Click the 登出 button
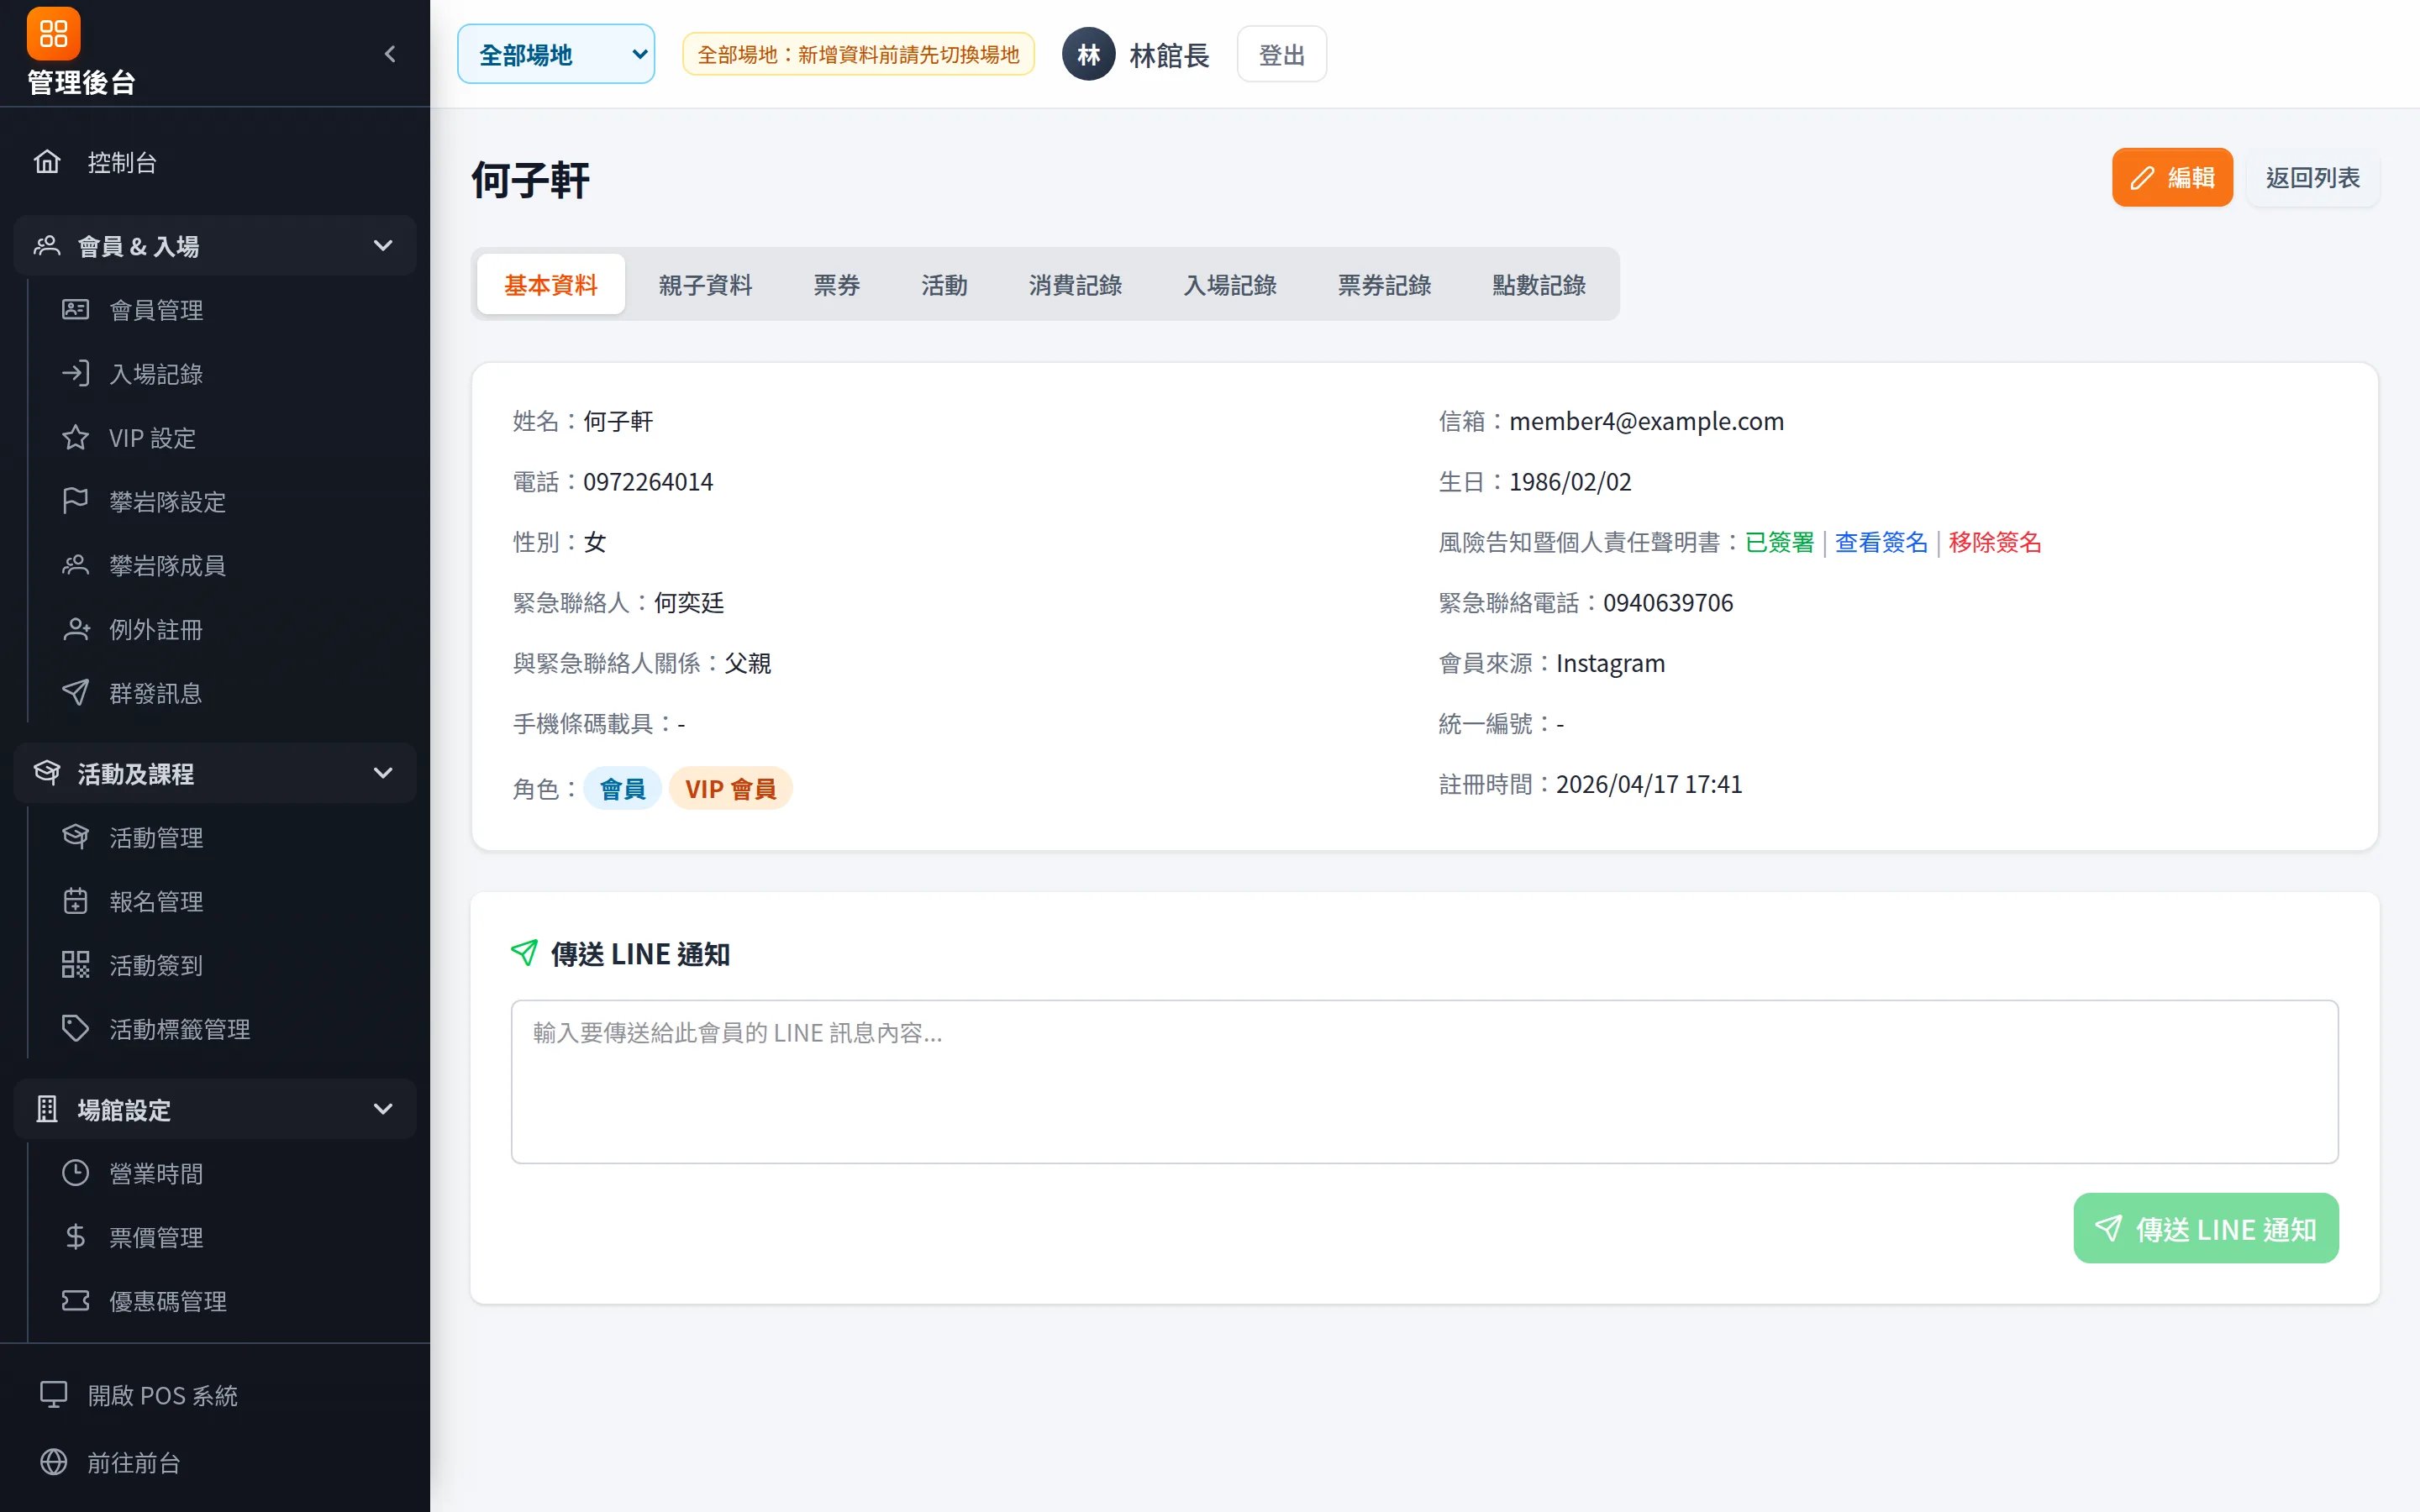The image size is (2420, 1512). coord(1281,54)
